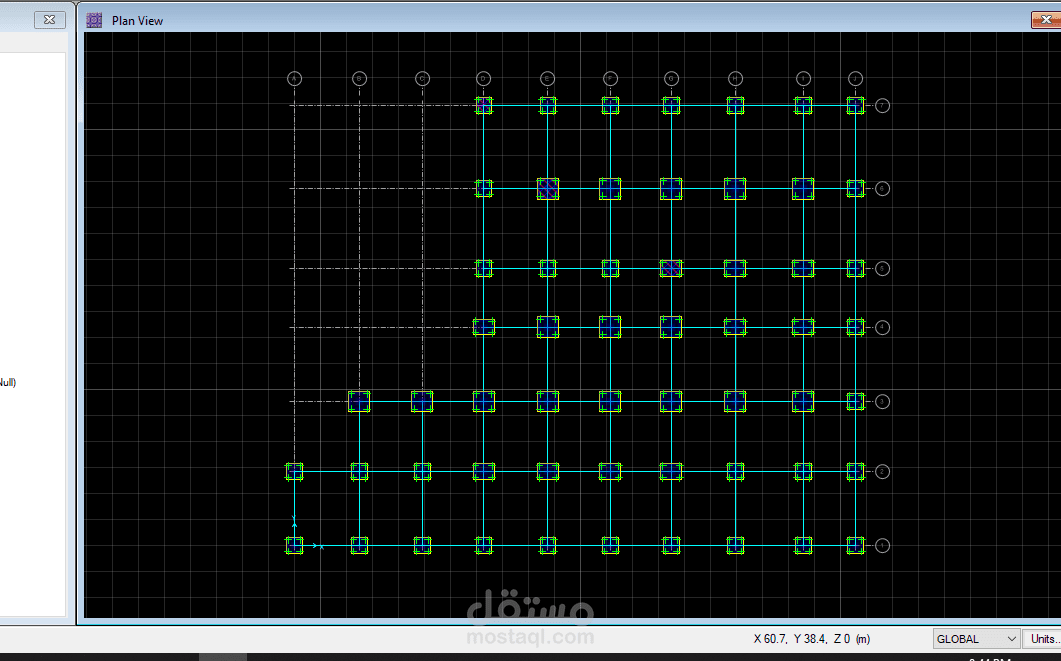
Task: Select grid bubble 2 on the right
Action: 882,472
